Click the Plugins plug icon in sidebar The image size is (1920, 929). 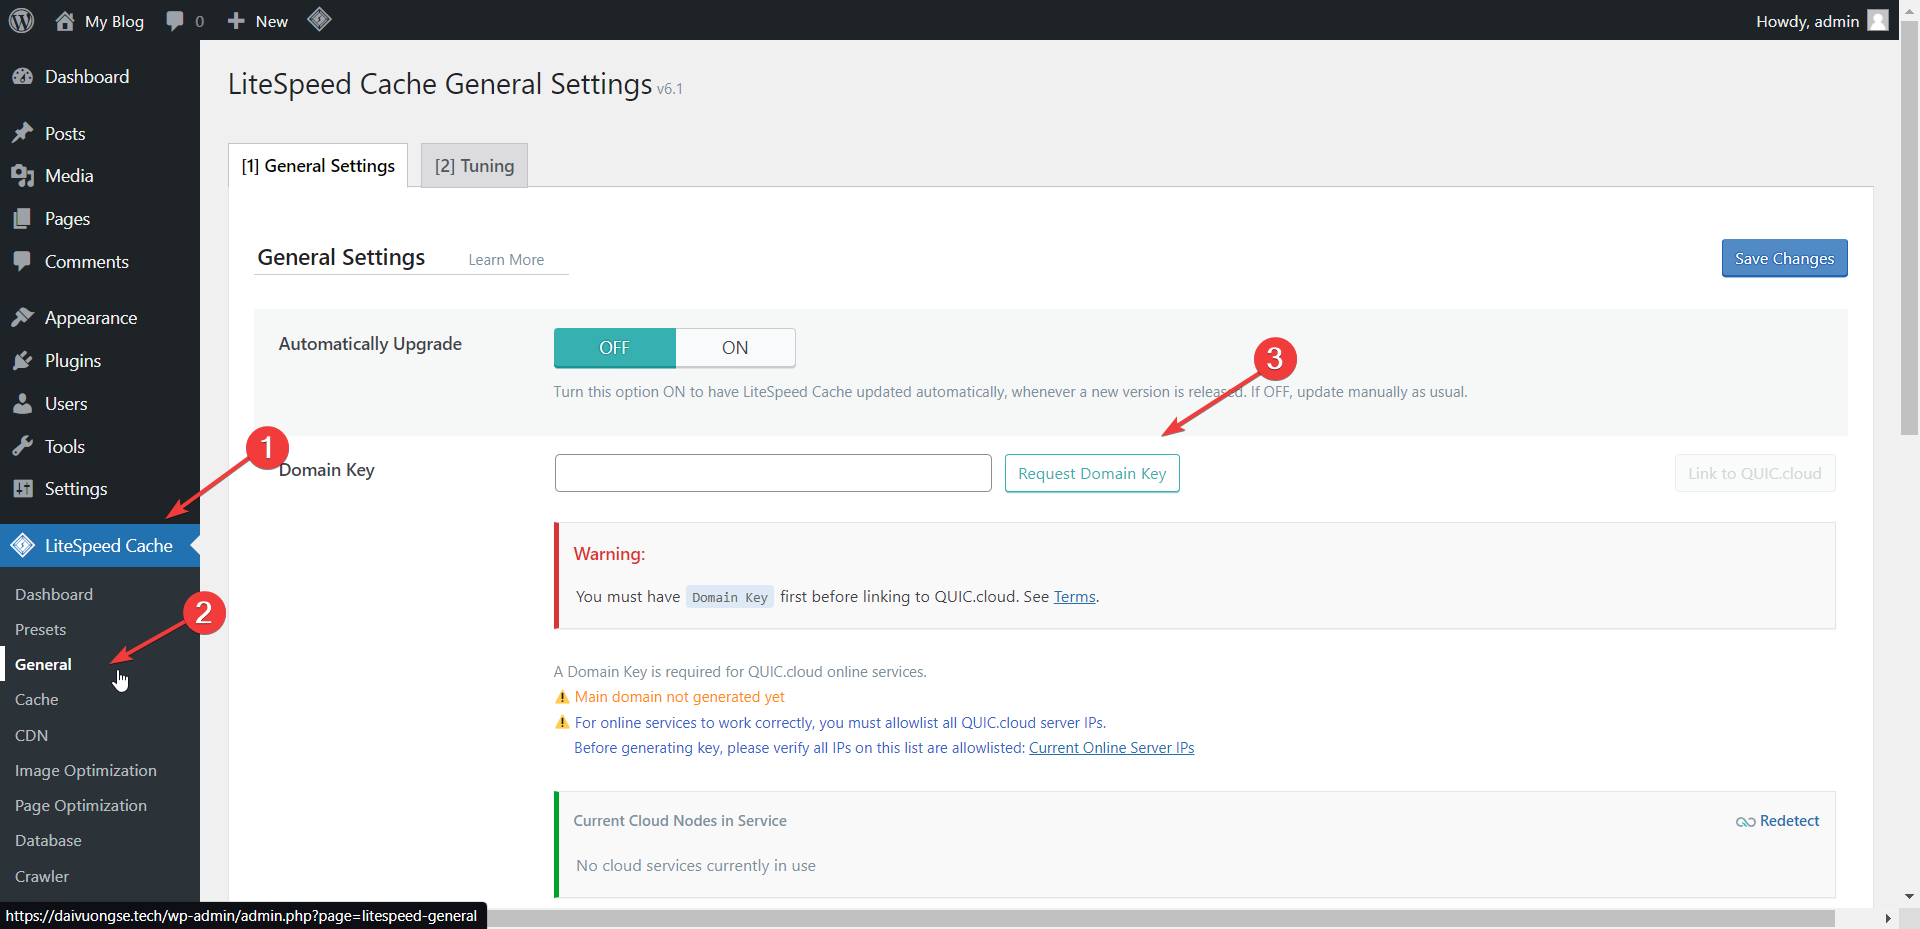point(22,361)
